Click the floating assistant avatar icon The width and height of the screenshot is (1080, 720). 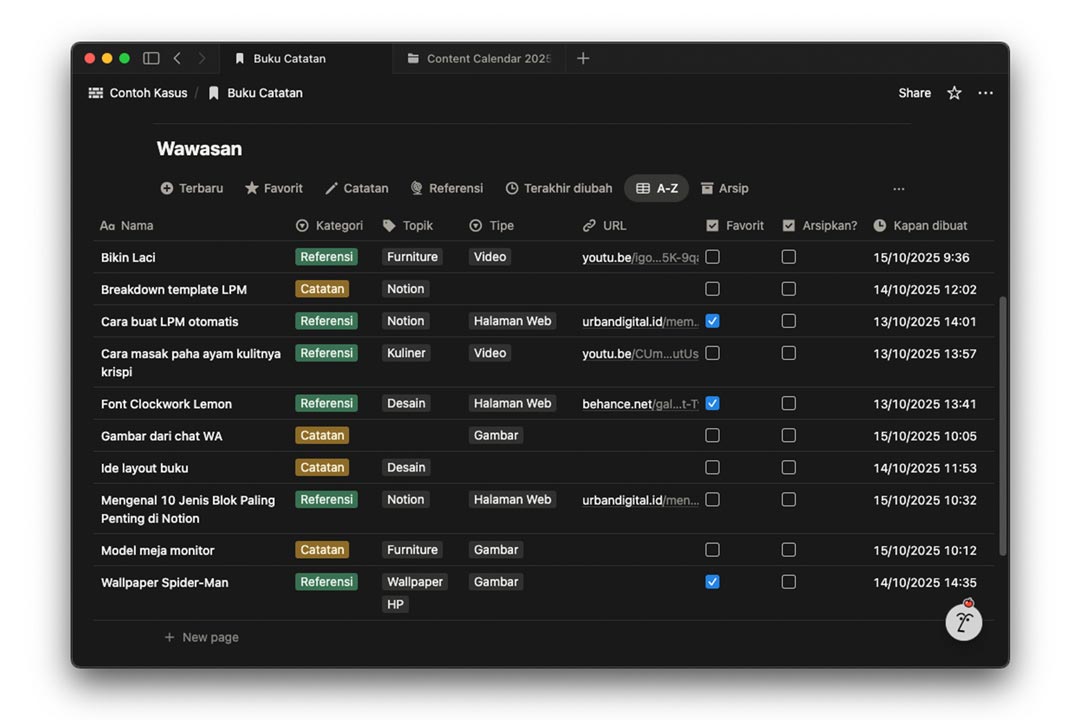click(x=964, y=622)
